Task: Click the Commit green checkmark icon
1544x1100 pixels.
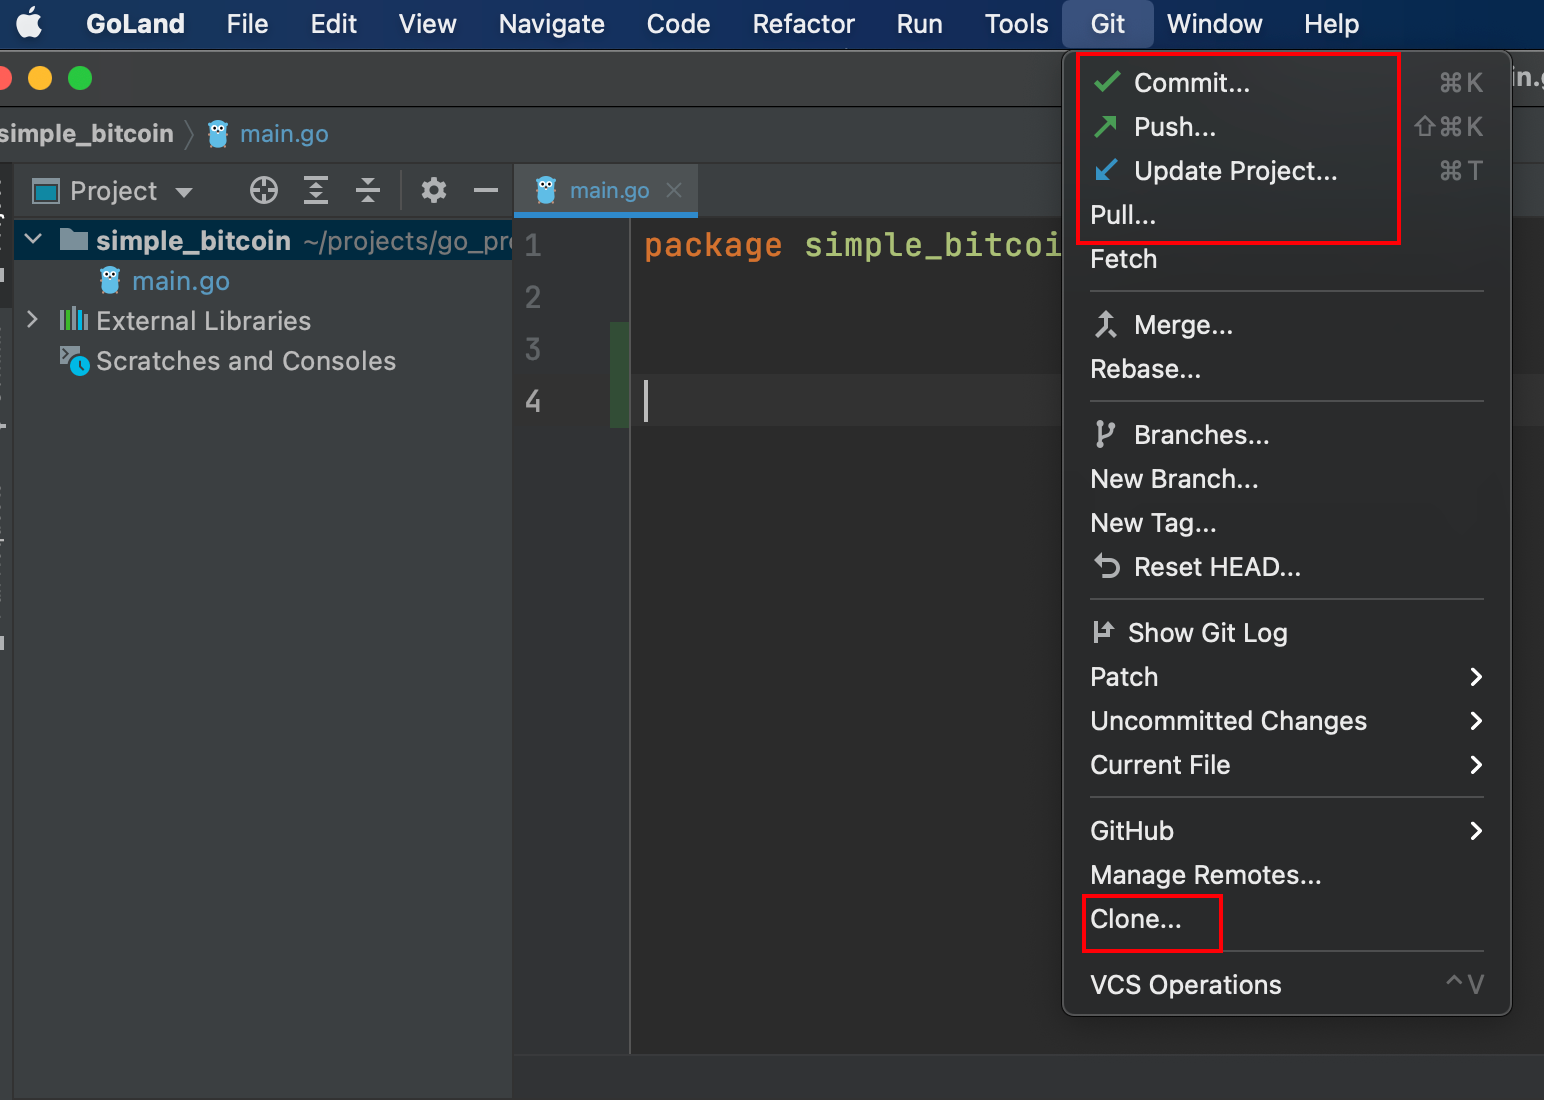Action: pos(1106,82)
